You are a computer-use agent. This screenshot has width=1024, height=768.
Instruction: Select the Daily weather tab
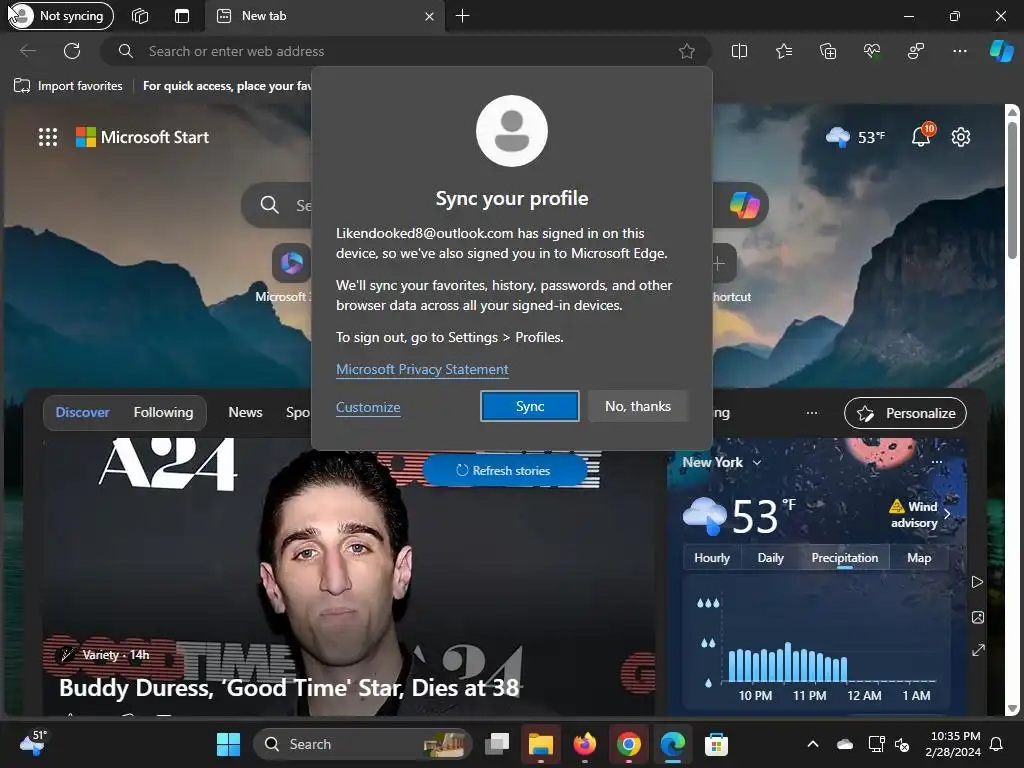[770, 558]
